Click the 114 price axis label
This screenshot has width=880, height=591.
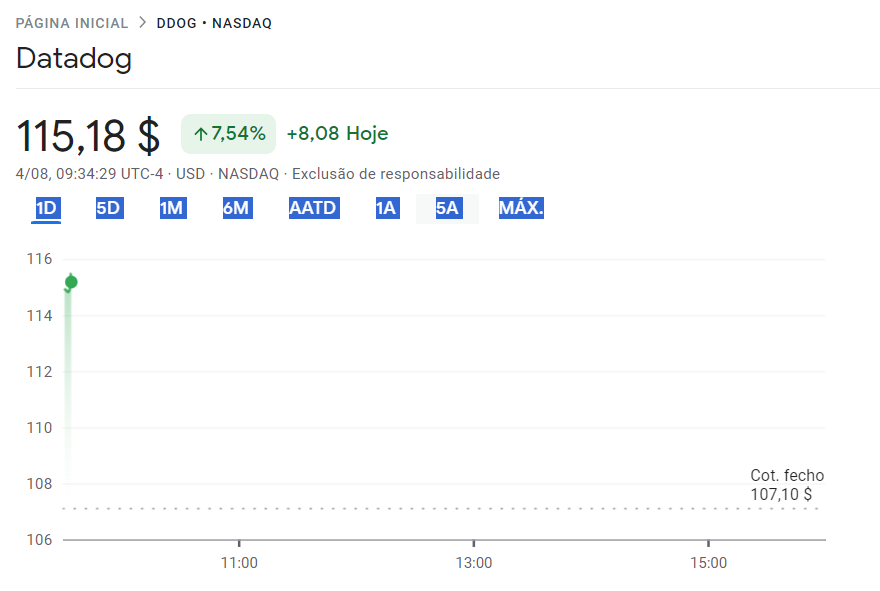39,316
